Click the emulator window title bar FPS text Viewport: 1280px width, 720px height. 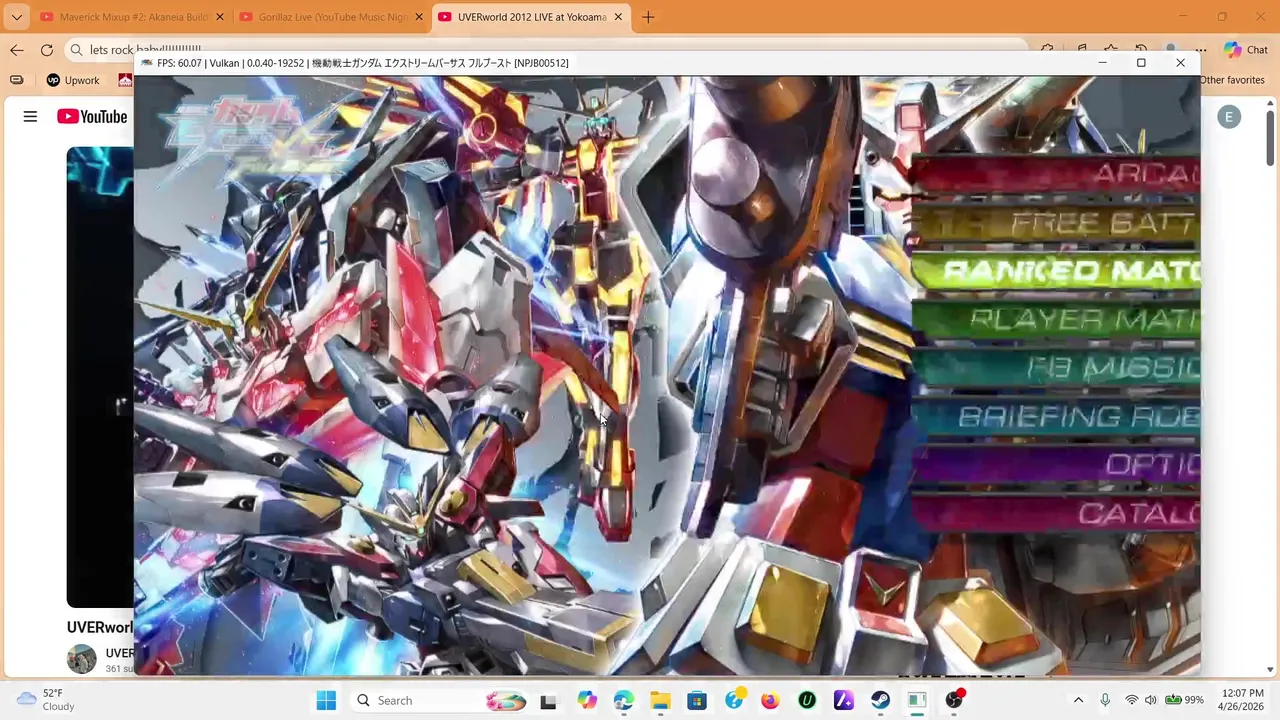[x=362, y=63]
